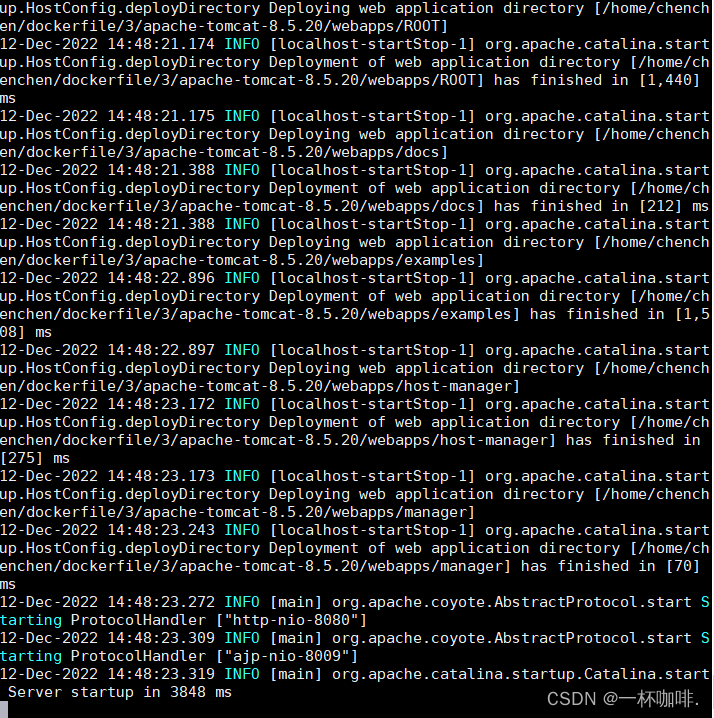The height and width of the screenshot is (718, 714).
Task: Select the timestamp 14:48:21.175
Action: tap(161, 116)
